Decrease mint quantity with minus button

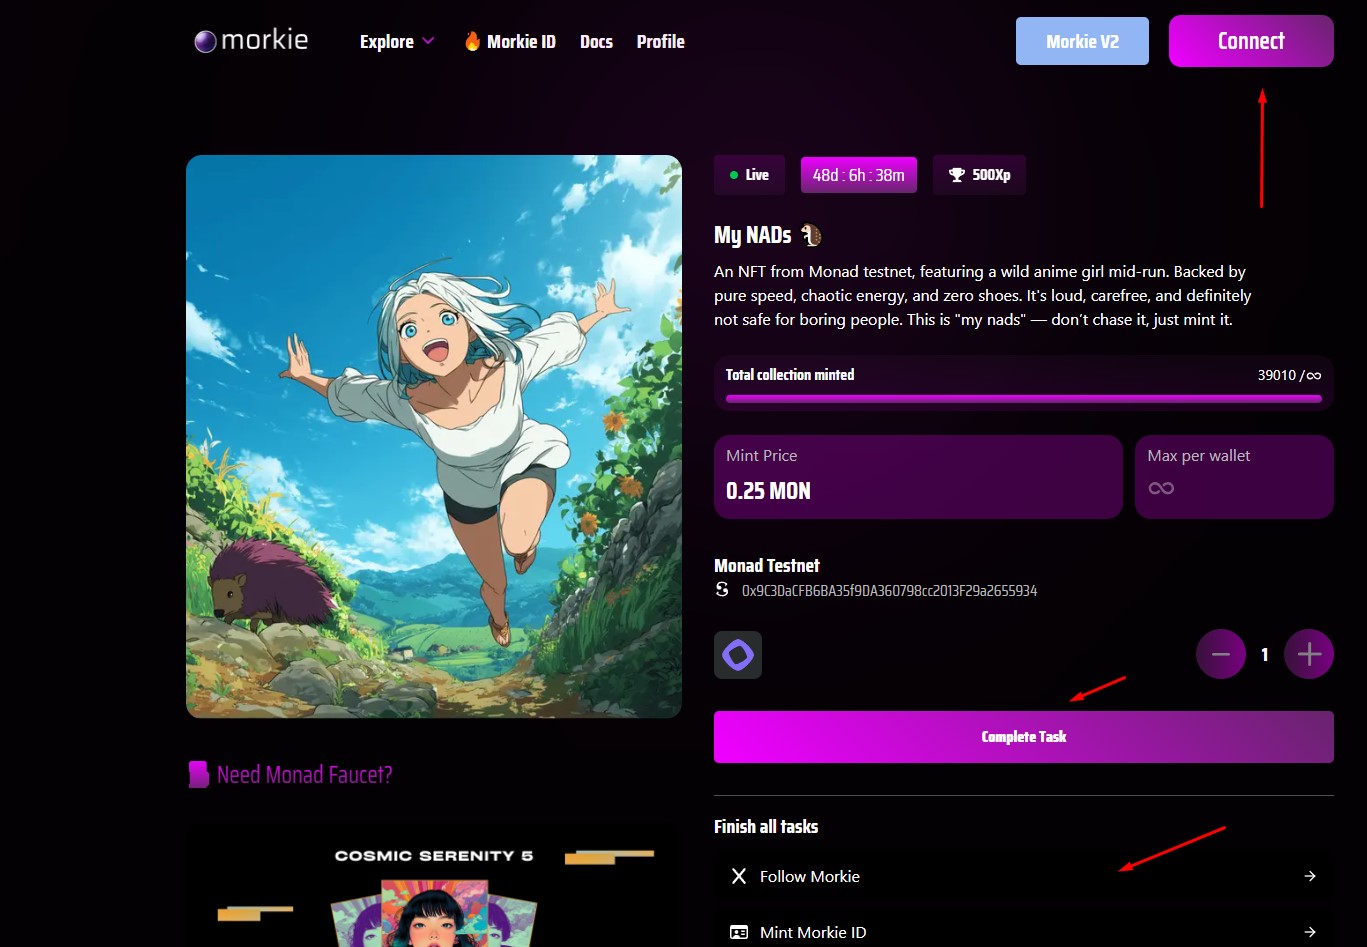[1221, 654]
